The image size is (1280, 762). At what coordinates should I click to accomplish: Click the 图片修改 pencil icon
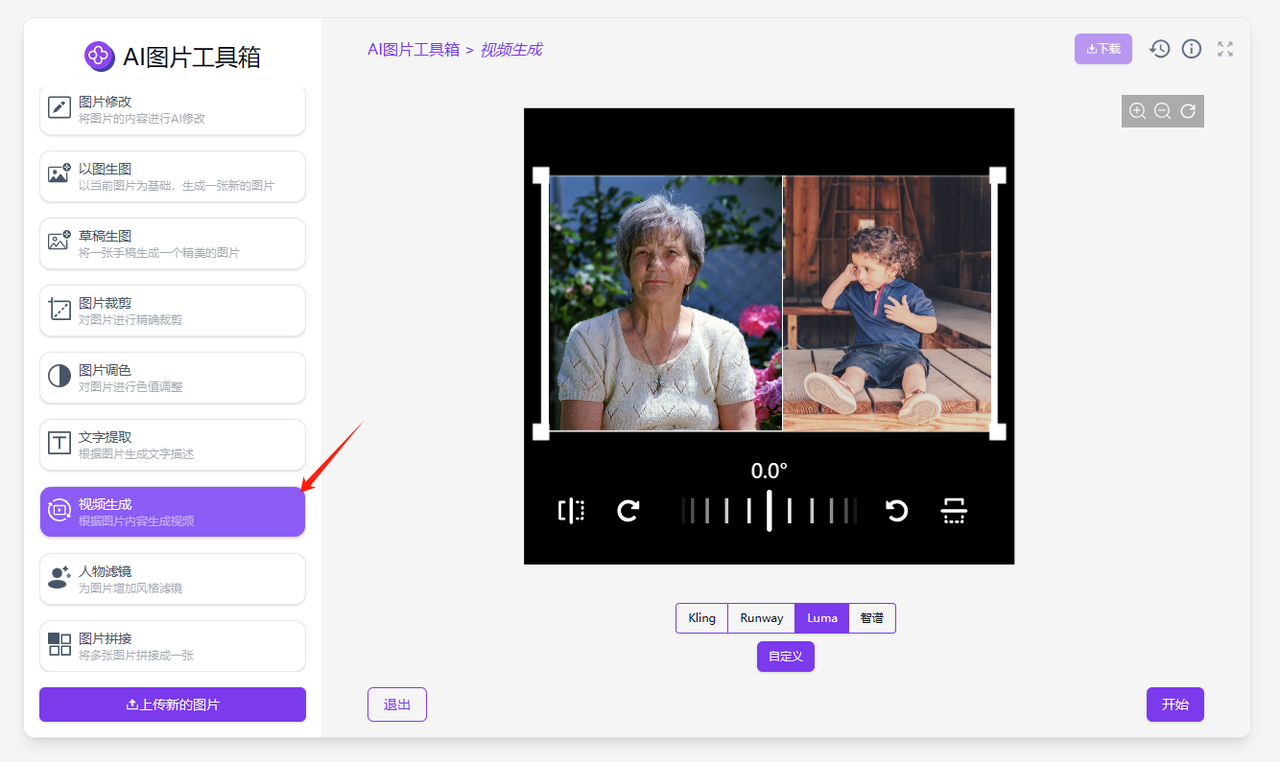tap(60, 108)
